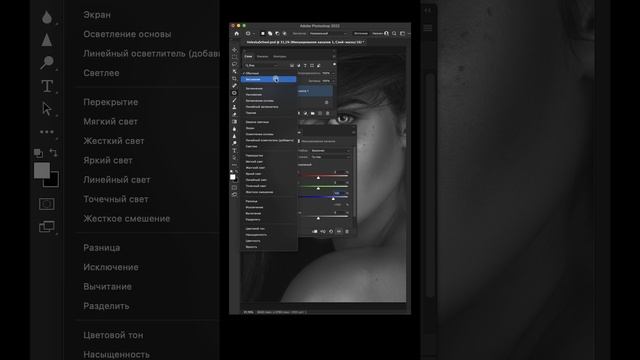Image resolution: width=640 pixels, height=360 pixels.
Task: Switch to the Каналы tab
Action: click(262, 56)
